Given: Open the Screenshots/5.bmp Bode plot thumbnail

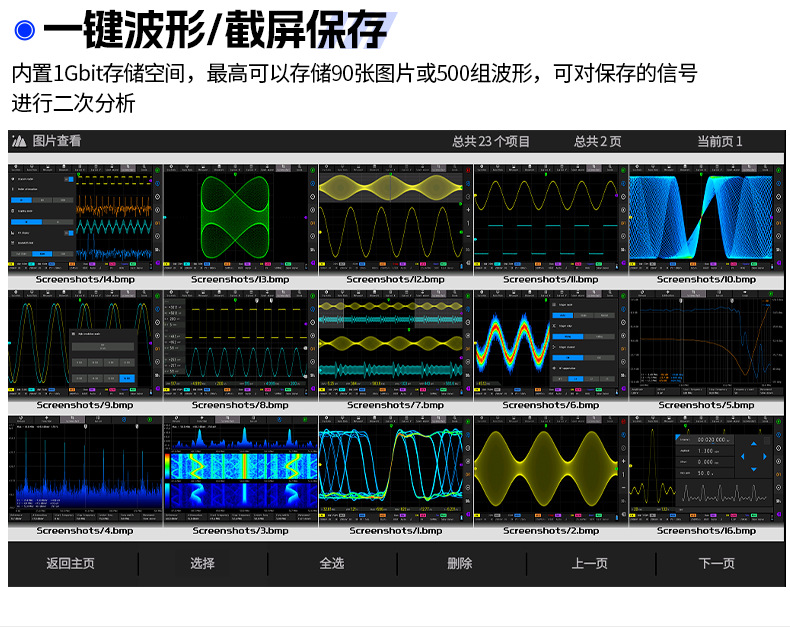Looking at the screenshot, I should point(706,344).
